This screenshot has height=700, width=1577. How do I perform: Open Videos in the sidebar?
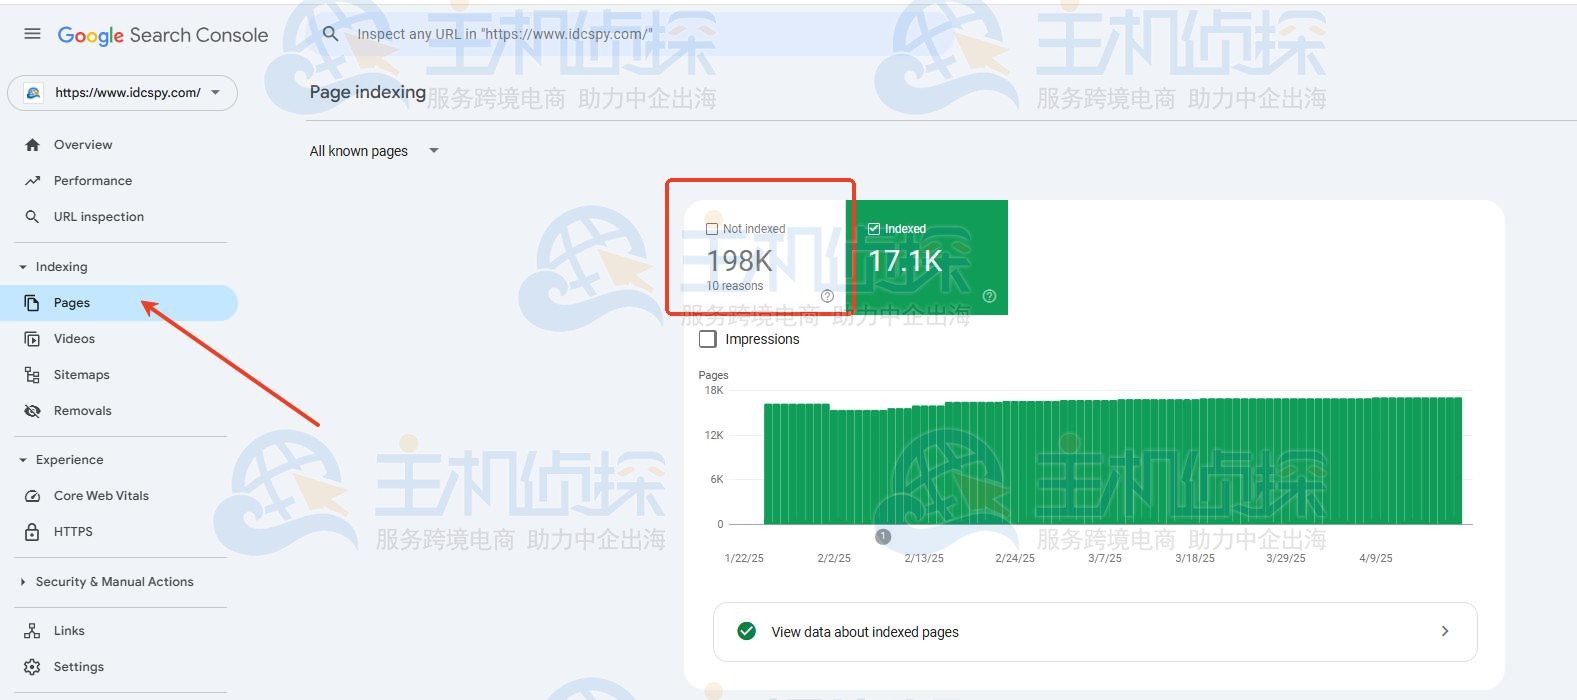click(74, 339)
